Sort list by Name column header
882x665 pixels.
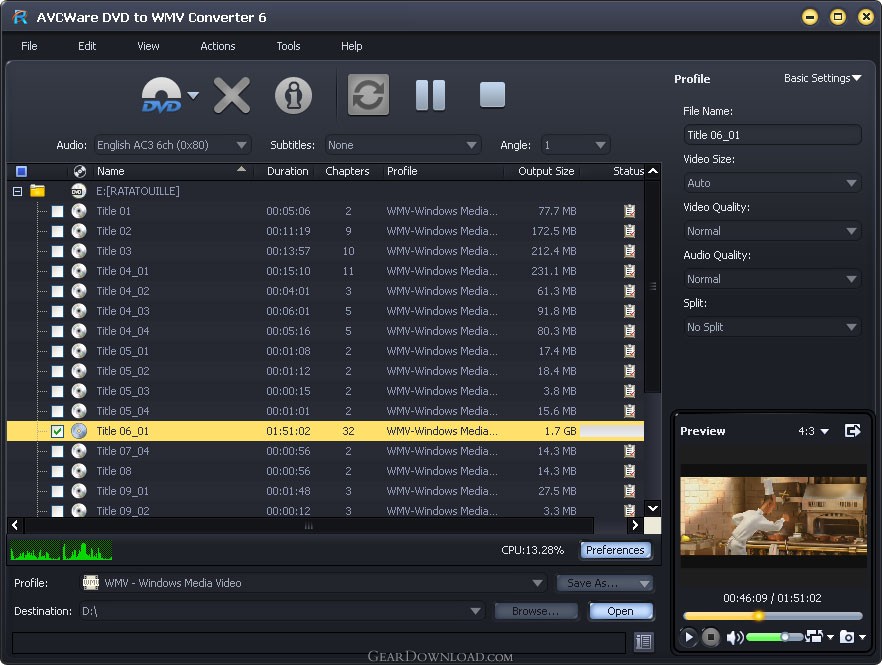[172, 171]
